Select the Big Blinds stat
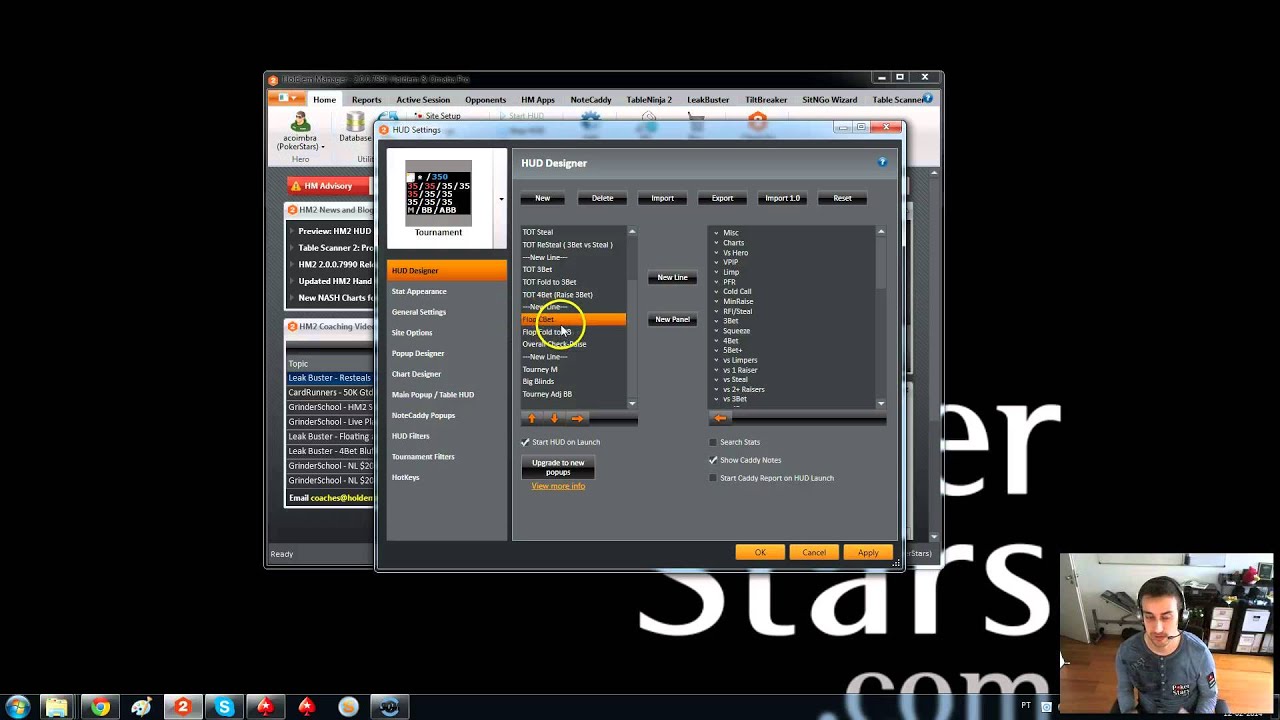This screenshot has width=1280, height=720. pyautogui.click(x=573, y=381)
